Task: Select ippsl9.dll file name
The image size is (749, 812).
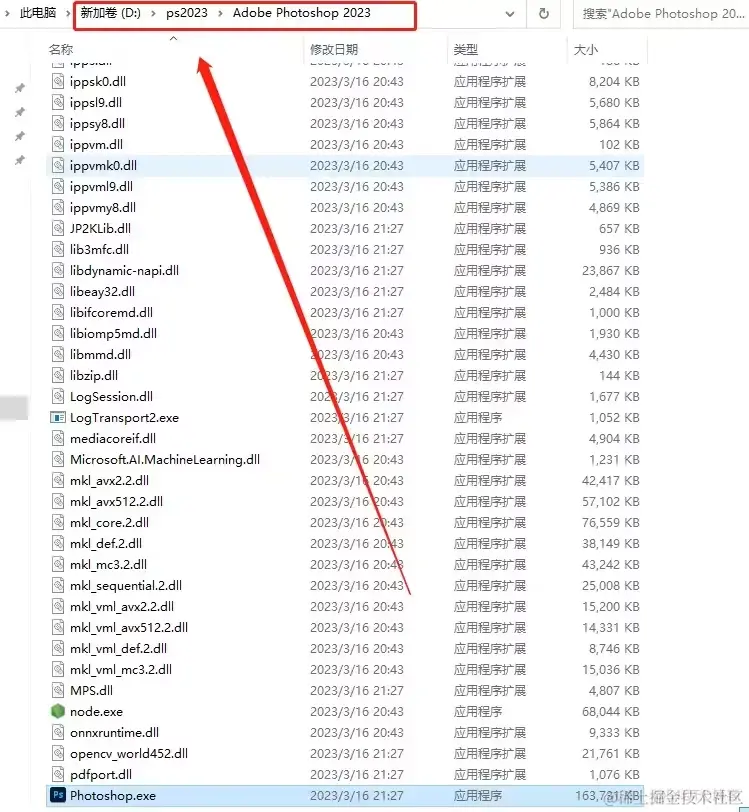Action: [x=96, y=103]
